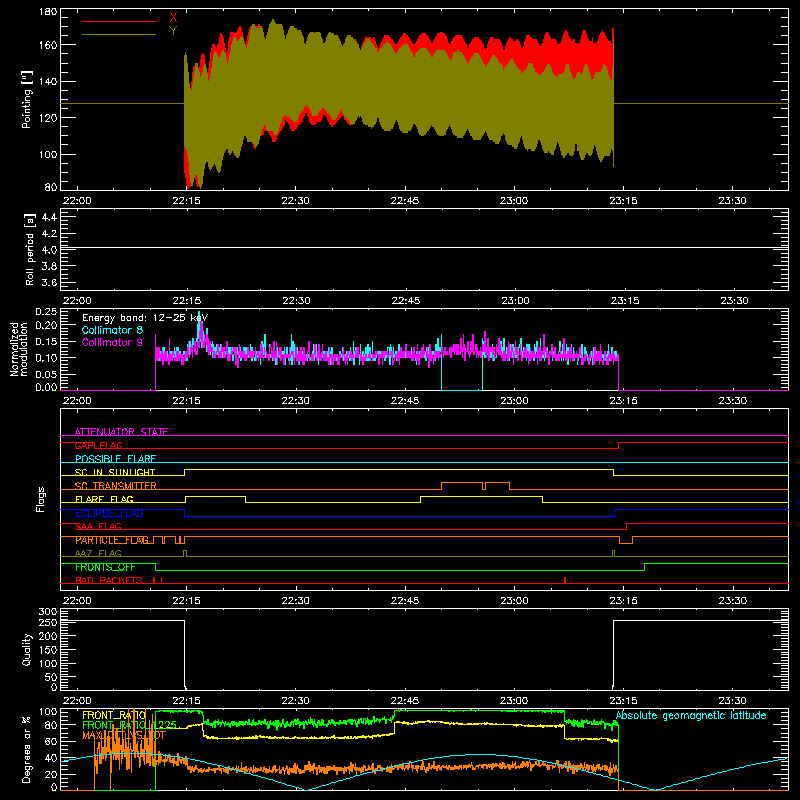The height and width of the screenshot is (800, 800).
Task: Select the yellow 'FRONT_RATIO' legend label
Action: pyautogui.click(x=114, y=715)
